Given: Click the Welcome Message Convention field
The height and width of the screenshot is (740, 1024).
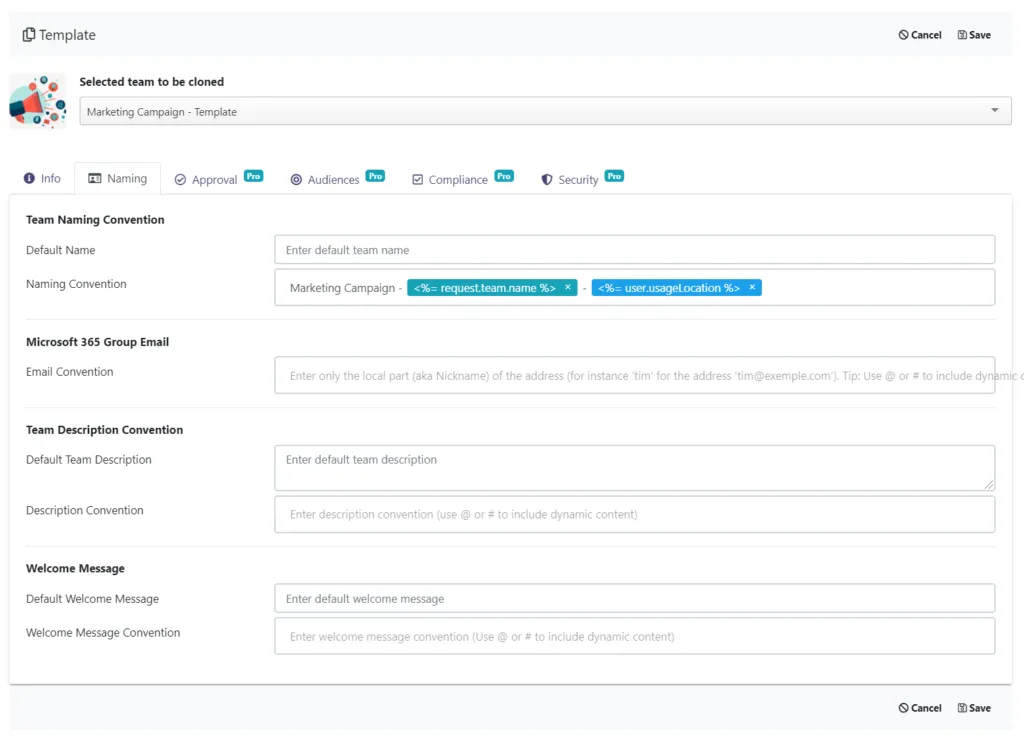Looking at the screenshot, I should [635, 636].
